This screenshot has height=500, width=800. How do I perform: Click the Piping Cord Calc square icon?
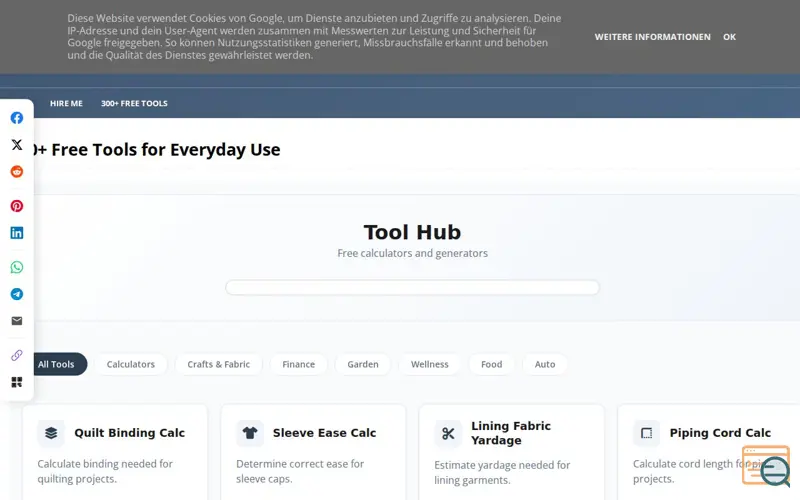[646, 433]
